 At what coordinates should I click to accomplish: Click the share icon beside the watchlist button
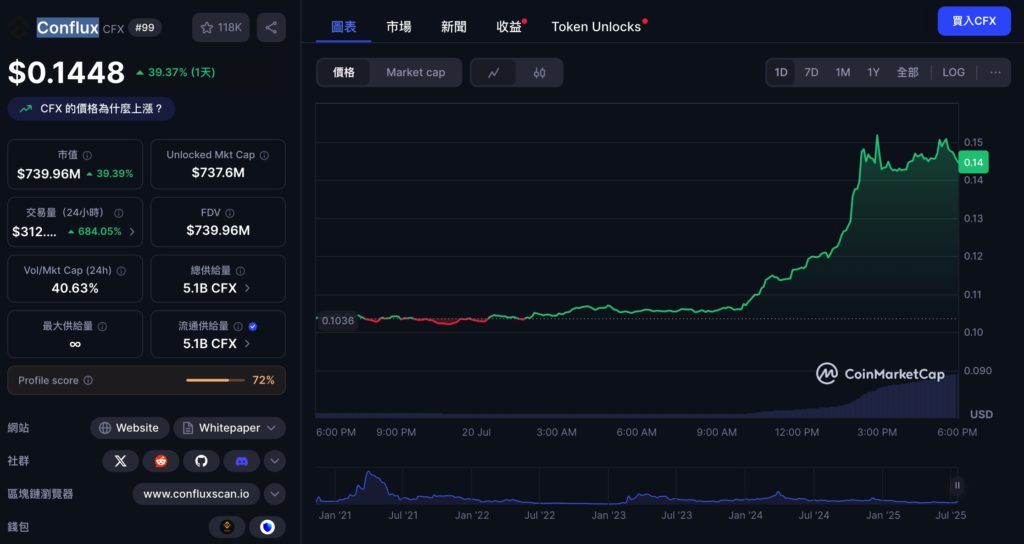(x=271, y=27)
